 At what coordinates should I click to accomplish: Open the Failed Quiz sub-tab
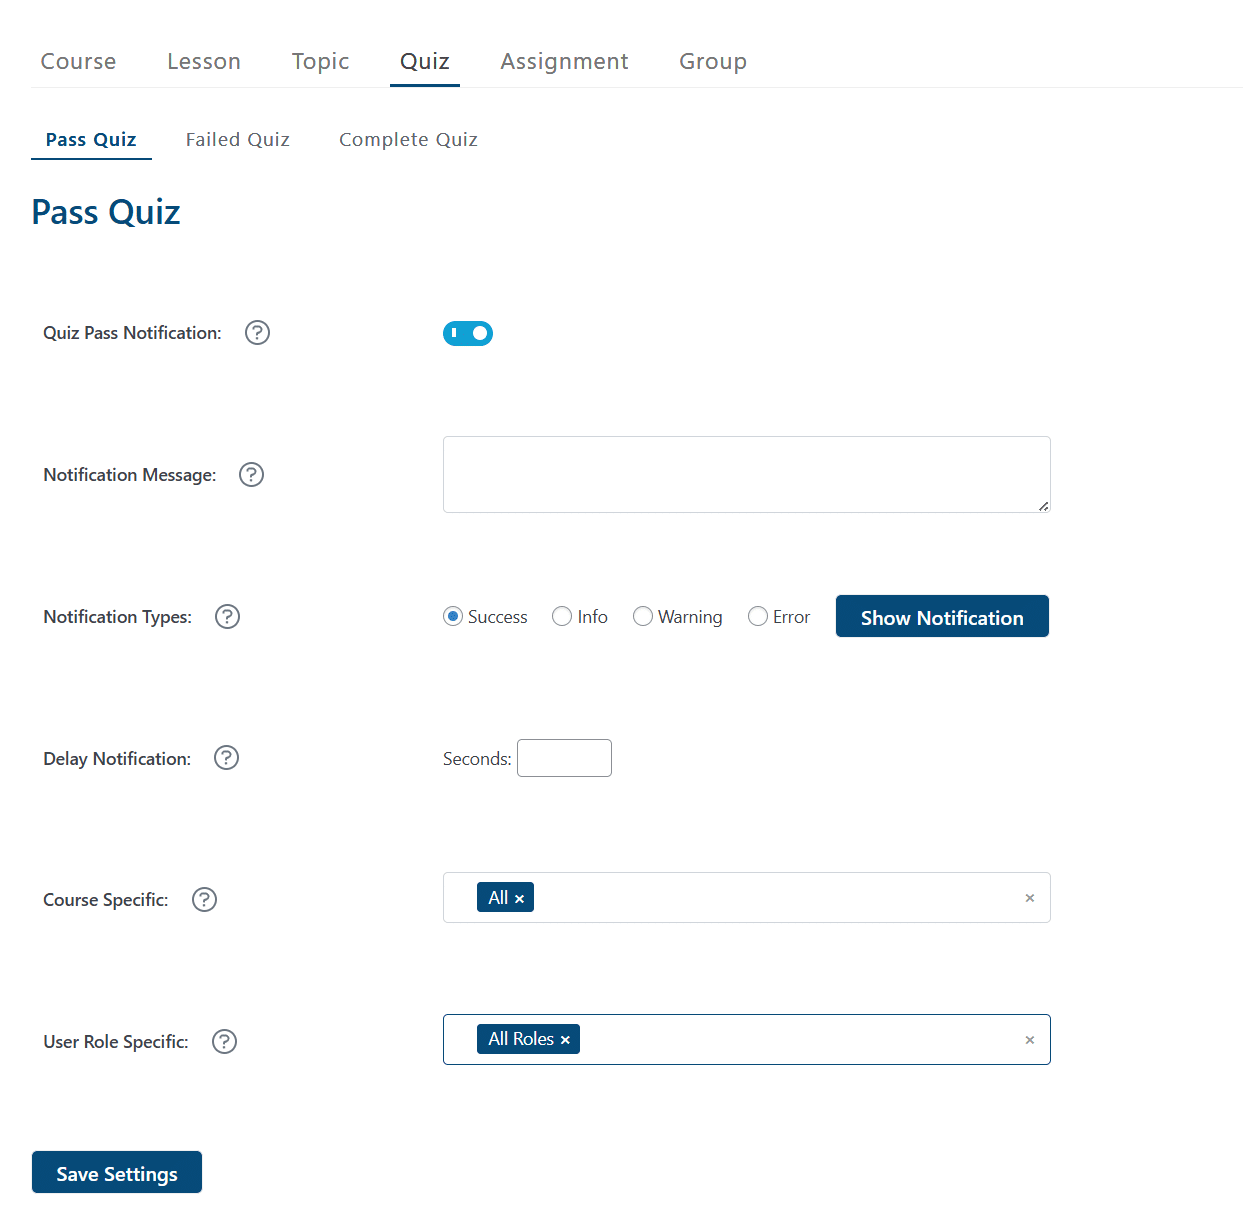[x=237, y=139]
